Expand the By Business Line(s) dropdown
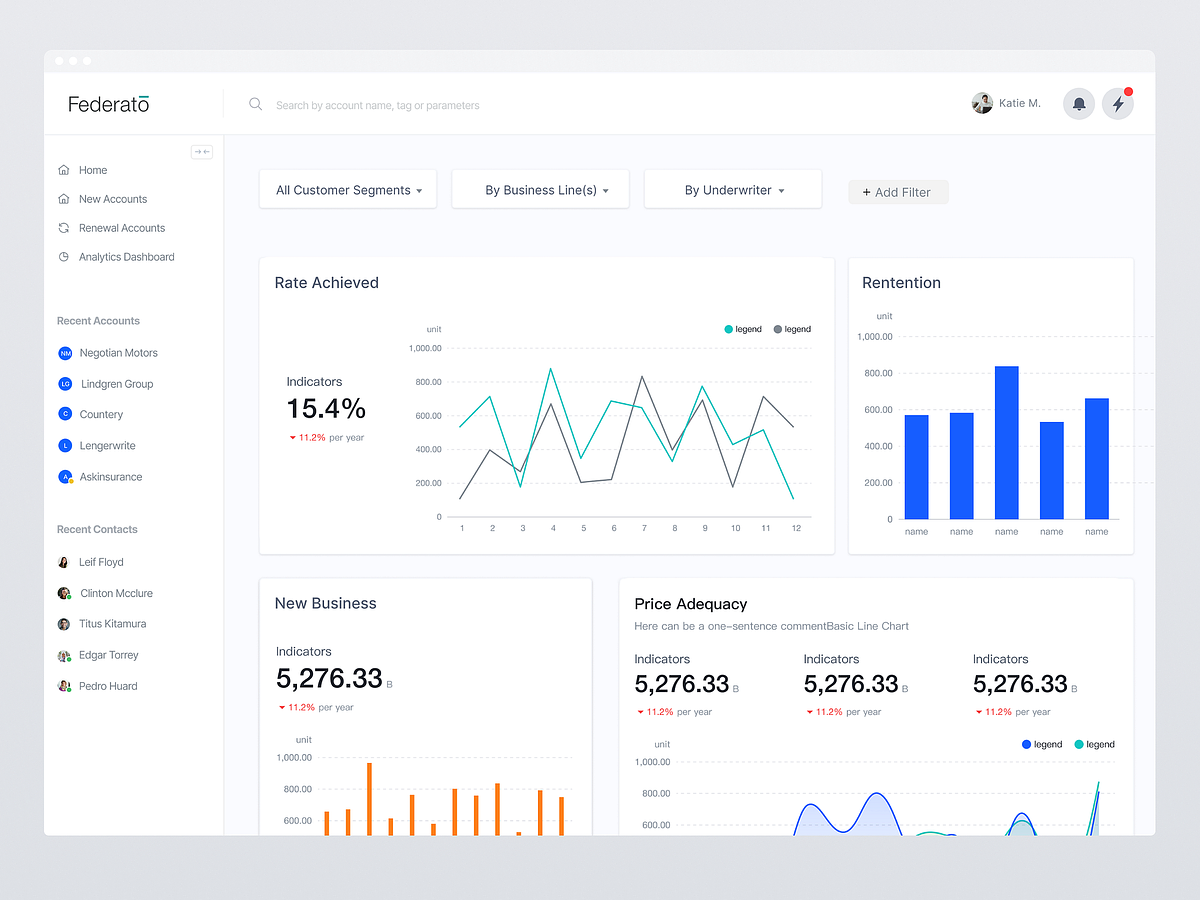 [x=540, y=190]
